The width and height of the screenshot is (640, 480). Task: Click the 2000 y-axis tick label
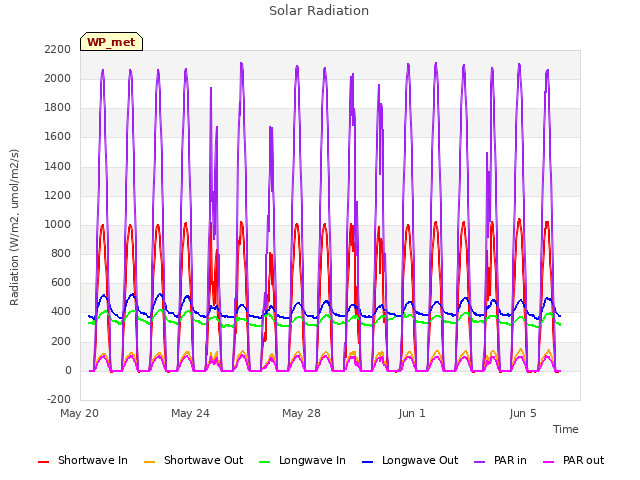tap(58, 78)
